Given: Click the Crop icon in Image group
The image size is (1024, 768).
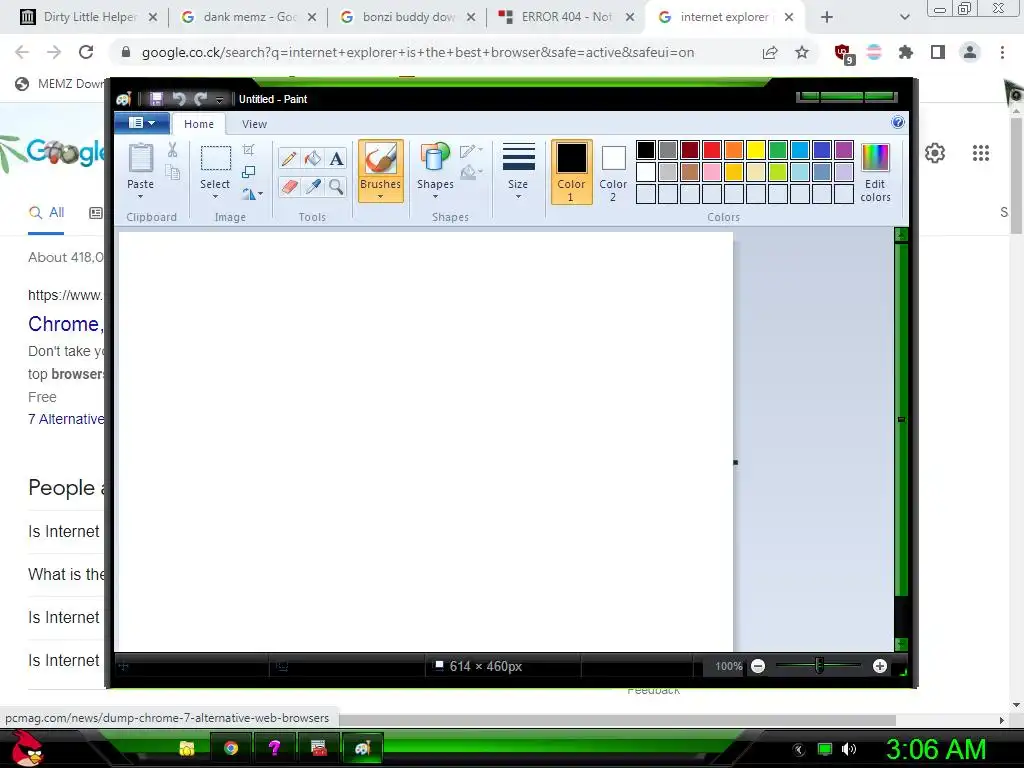Looking at the screenshot, I should [248, 150].
